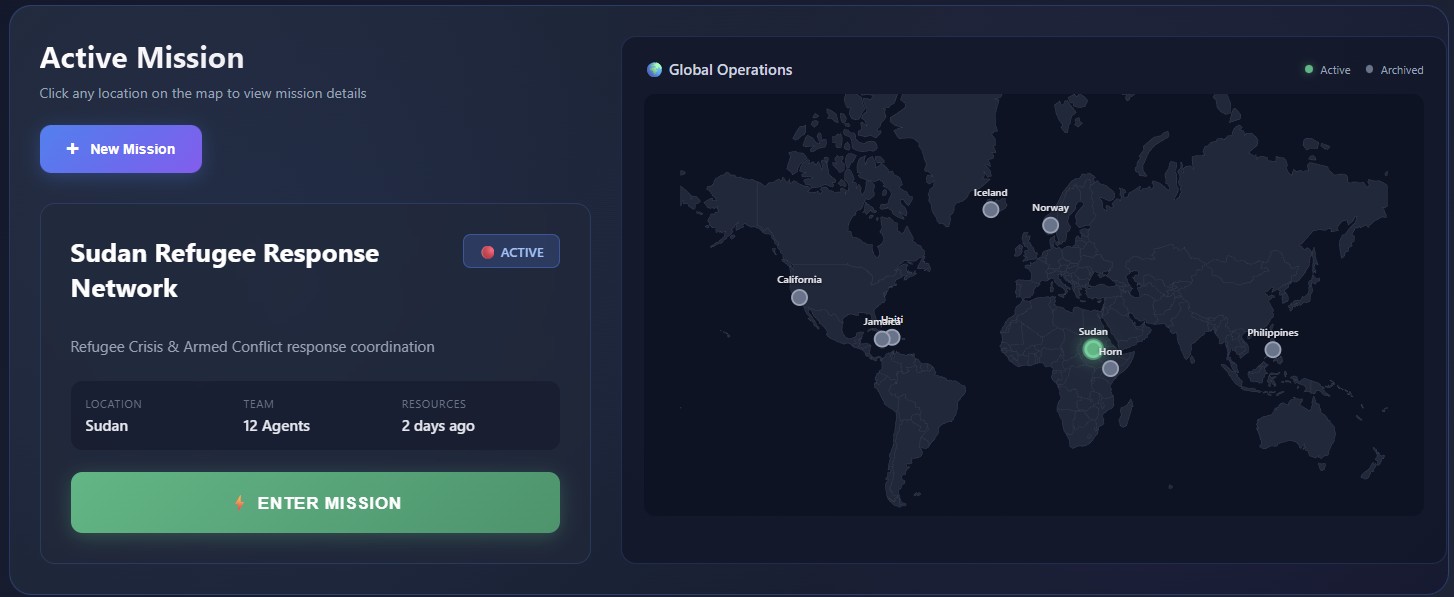Click the plus icon on New Mission

pyautogui.click(x=71, y=148)
